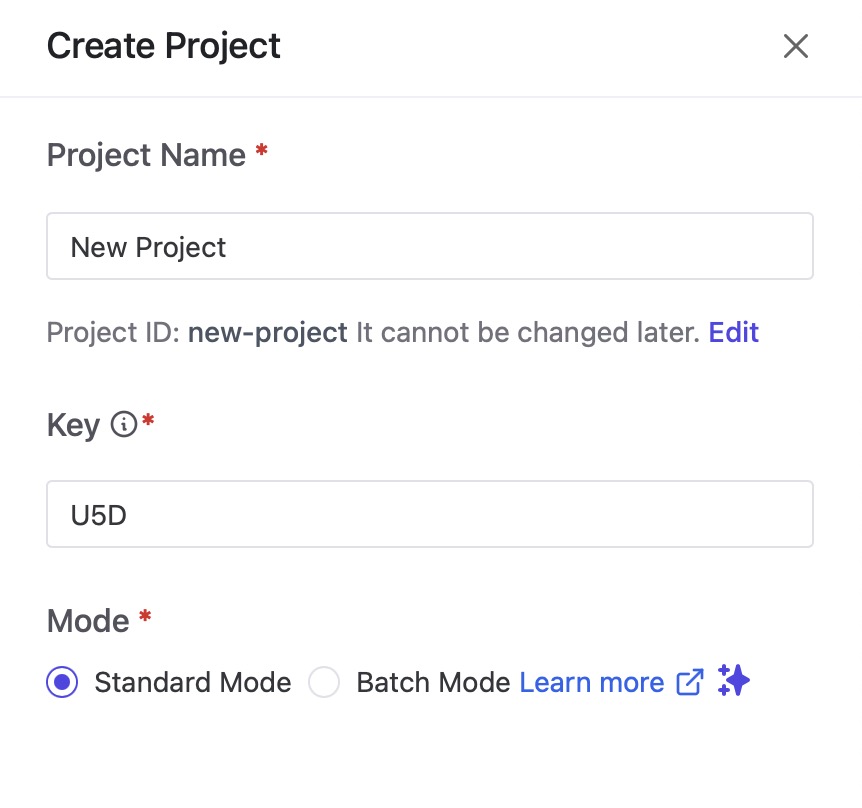This screenshot has width=862, height=808.
Task: Click the external link icon beside Learn more
Action: pos(689,682)
